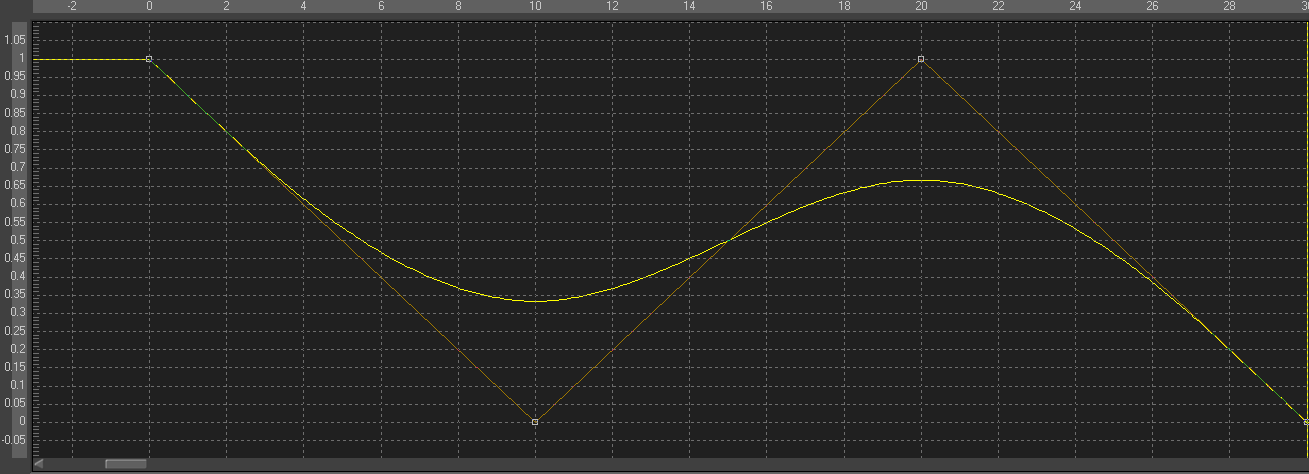Image resolution: width=1309 pixels, height=474 pixels.
Task: Click the horizontal scrollbar left arrow
Action: pos(38,464)
